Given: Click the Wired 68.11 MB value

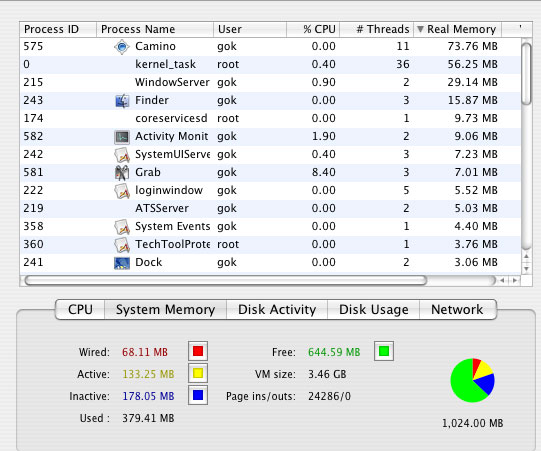Looking at the screenshot, I should tap(145, 352).
